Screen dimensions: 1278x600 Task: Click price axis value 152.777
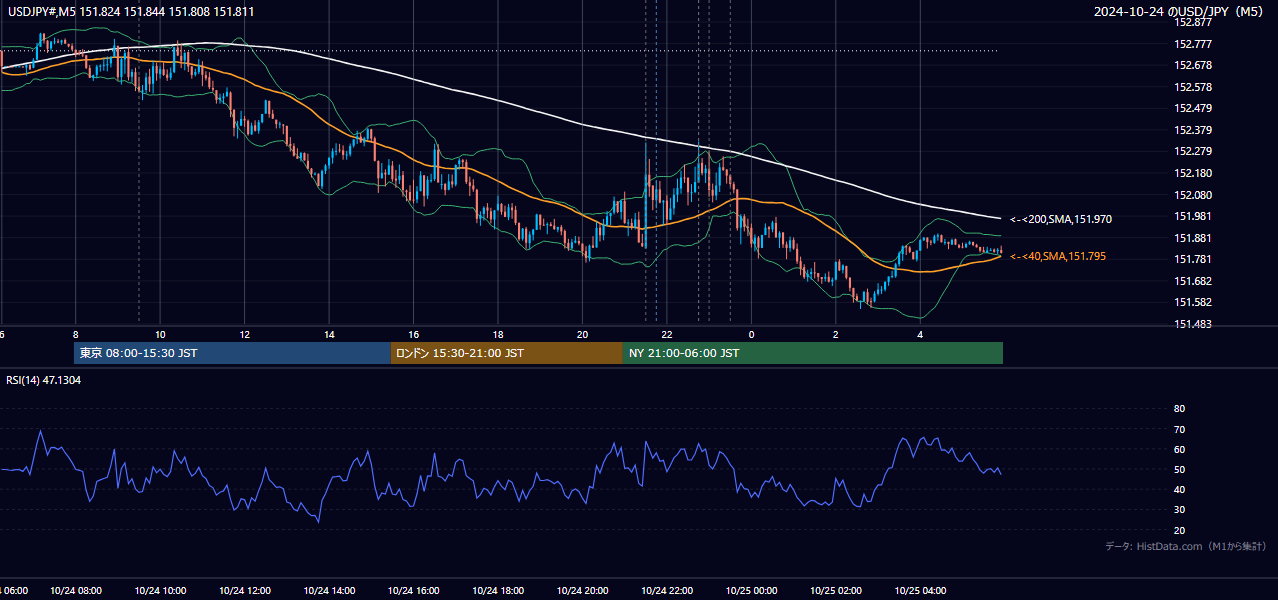(x=1194, y=44)
